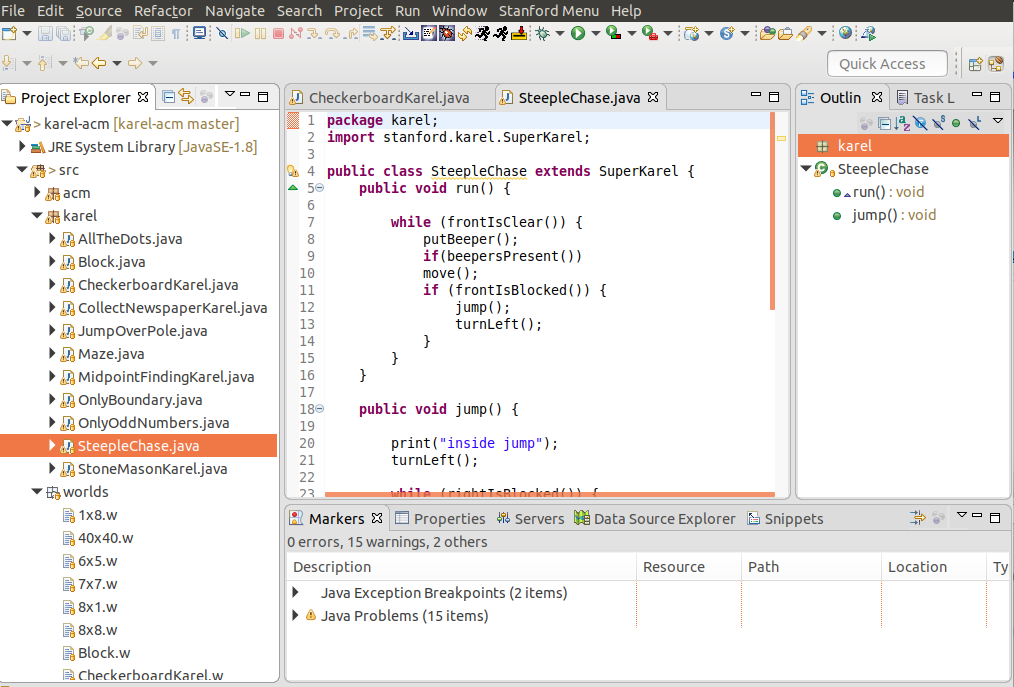Click the red Terminate stop icon
The width and height of the screenshot is (1014, 687).
(x=277, y=33)
